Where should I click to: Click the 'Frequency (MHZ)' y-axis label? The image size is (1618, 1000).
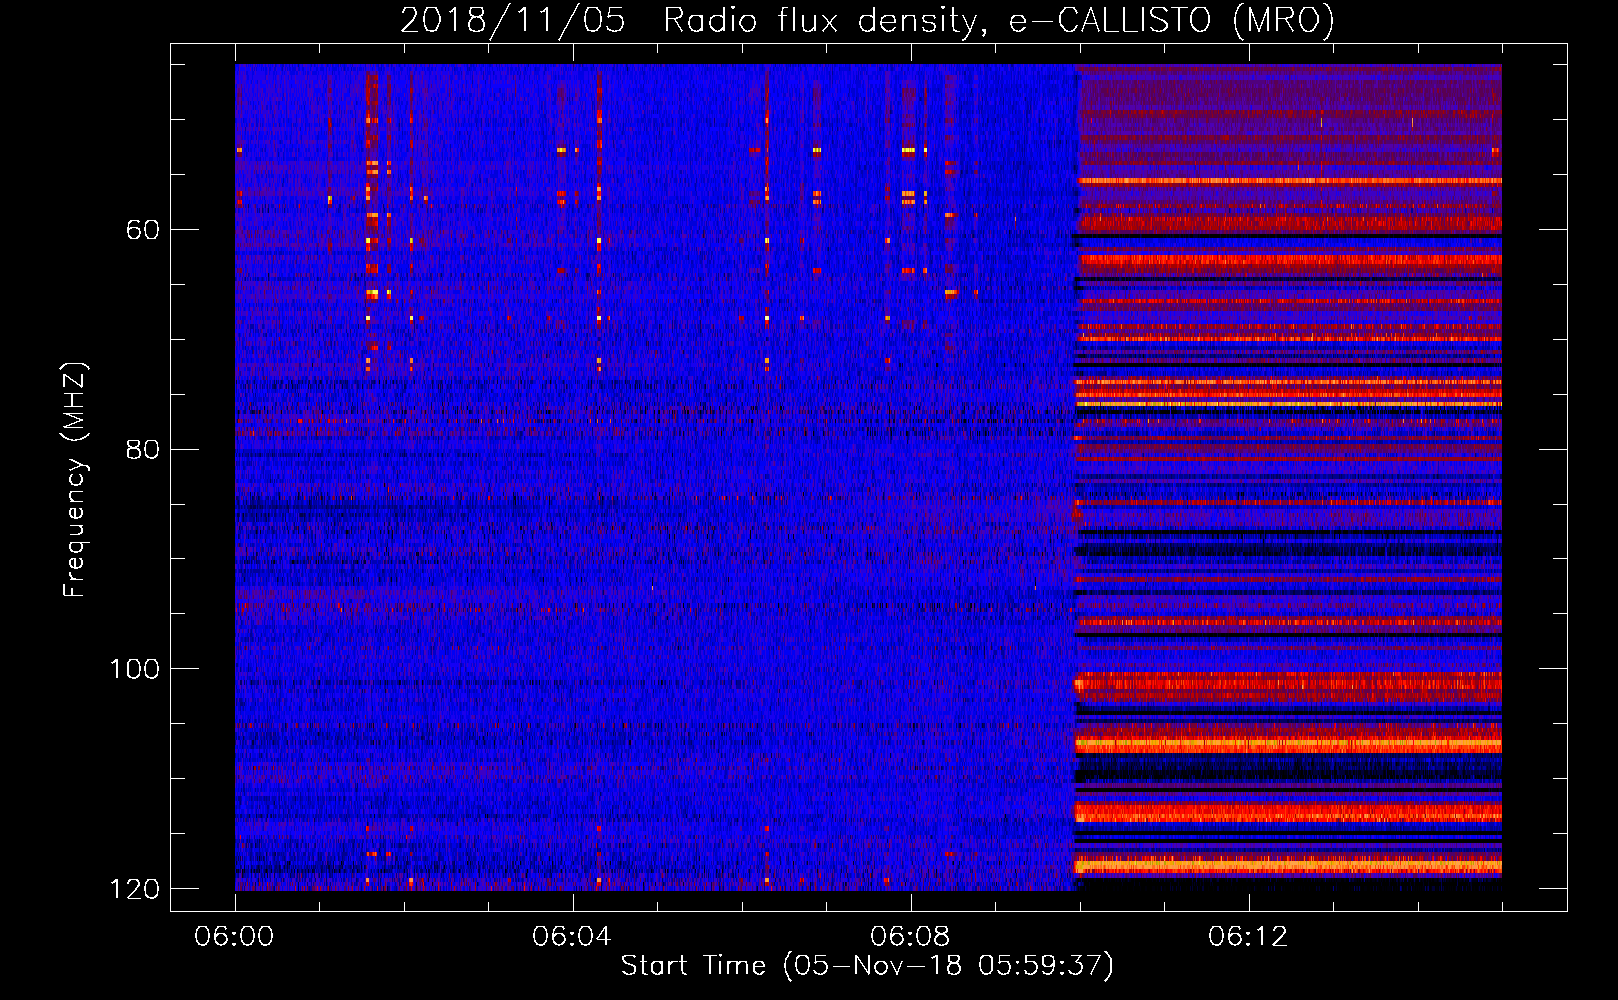[x=75, y=480]
